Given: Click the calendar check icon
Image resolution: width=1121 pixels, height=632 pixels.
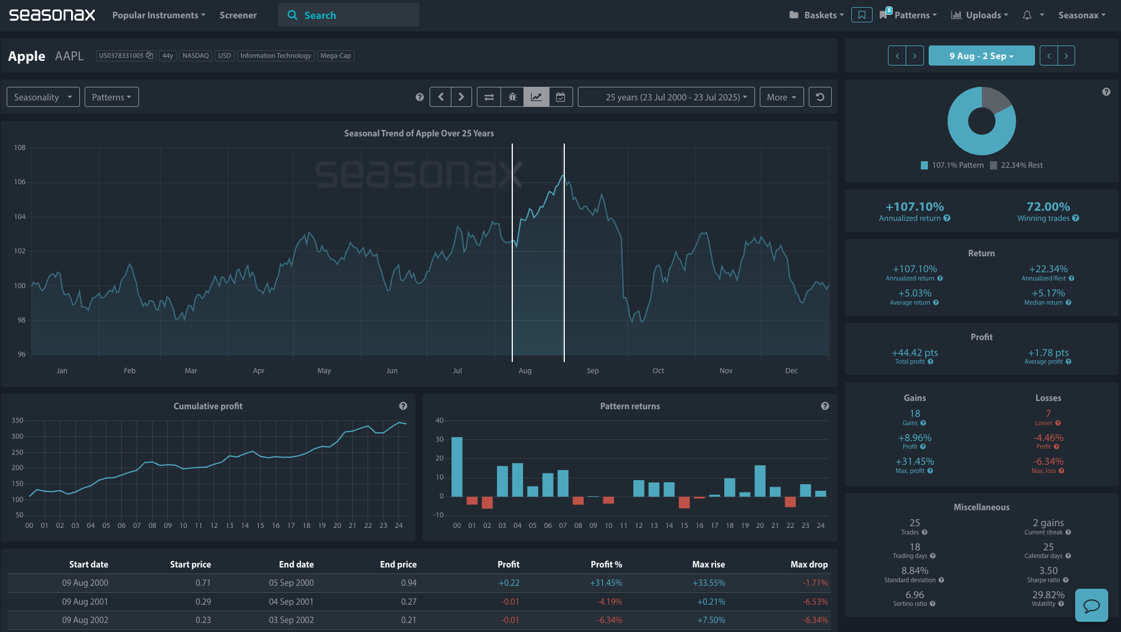Looking at the screenshot, I should point(560,97).
